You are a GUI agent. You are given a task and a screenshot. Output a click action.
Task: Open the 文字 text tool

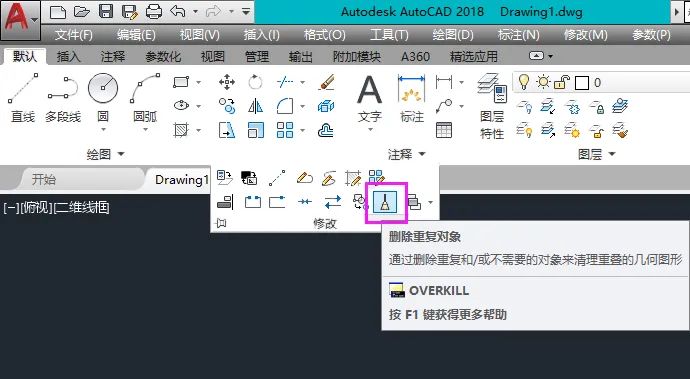coord(370,102)
